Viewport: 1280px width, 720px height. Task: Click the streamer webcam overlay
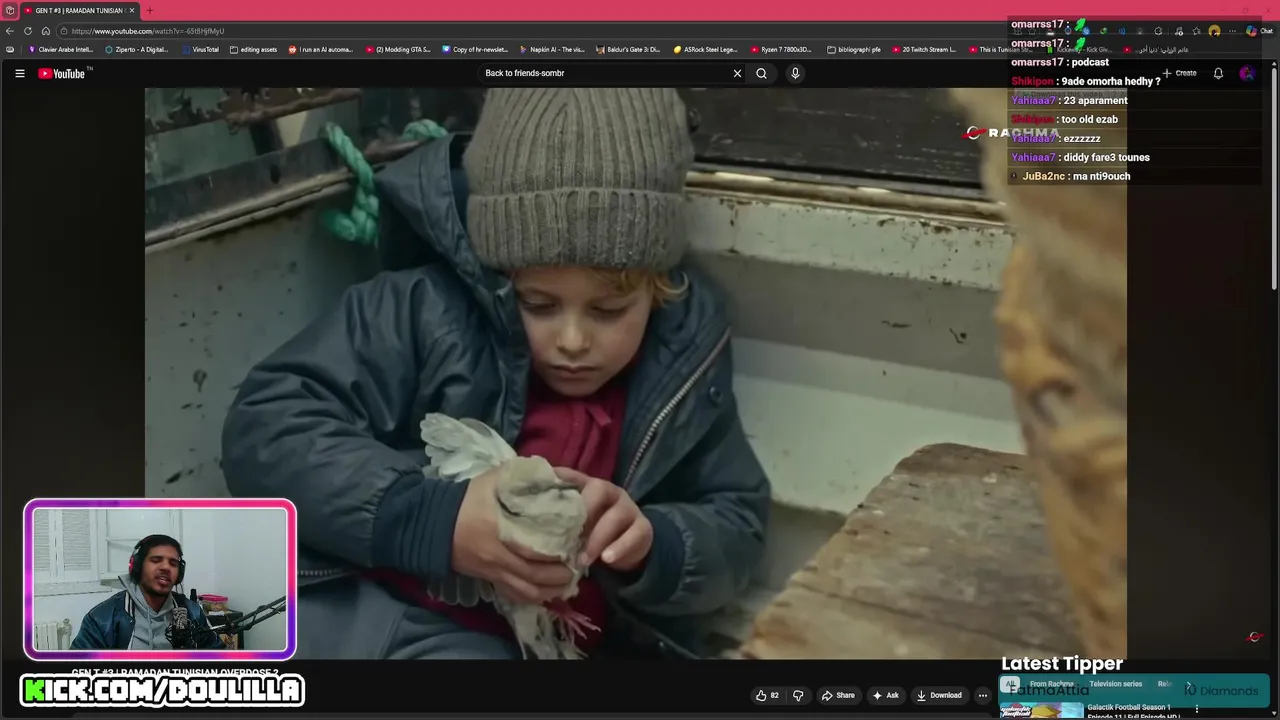160,580
